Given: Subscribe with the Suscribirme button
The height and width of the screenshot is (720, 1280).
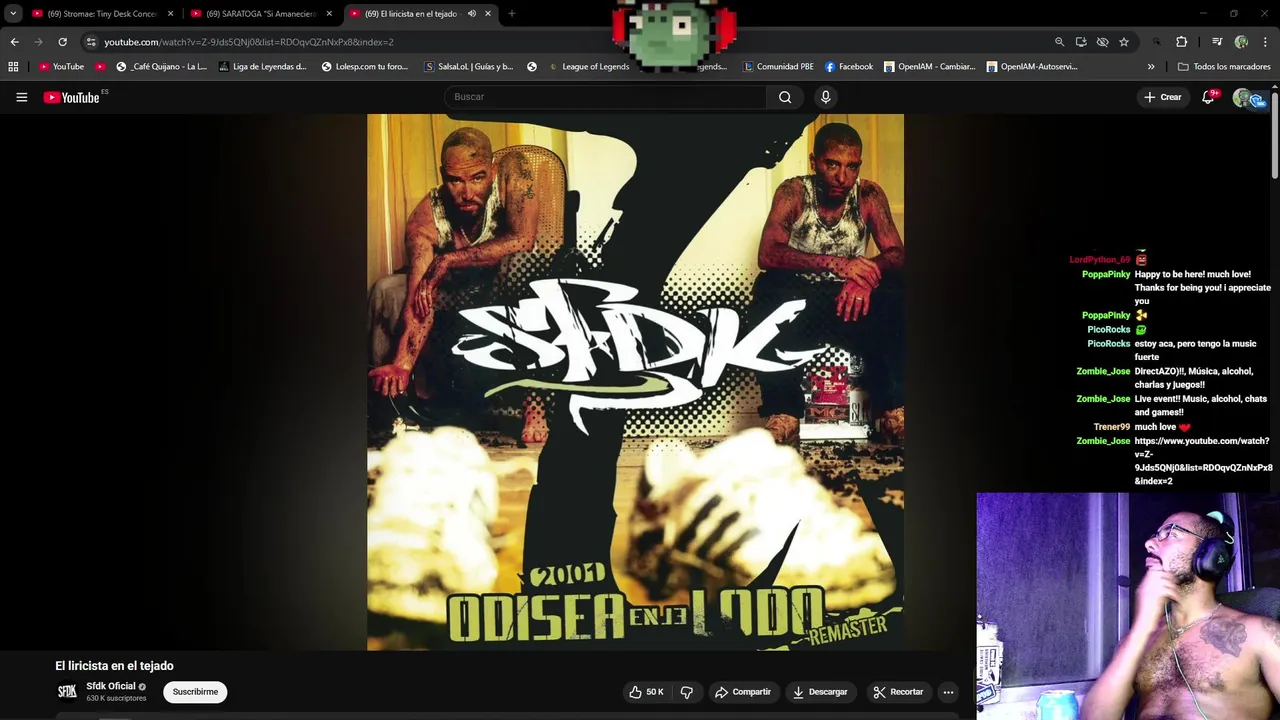Looking at the screenshot, I should click(x=195, y=692).
